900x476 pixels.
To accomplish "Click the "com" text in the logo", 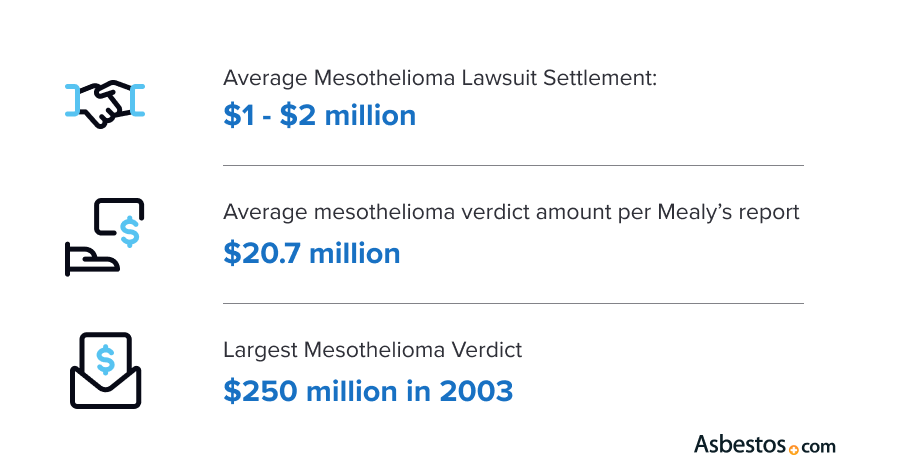I will 818,446.
